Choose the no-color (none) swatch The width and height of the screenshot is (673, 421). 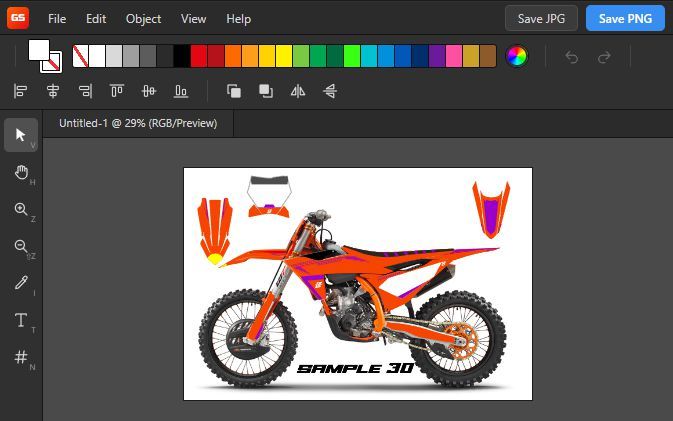(x=80, y=56)
